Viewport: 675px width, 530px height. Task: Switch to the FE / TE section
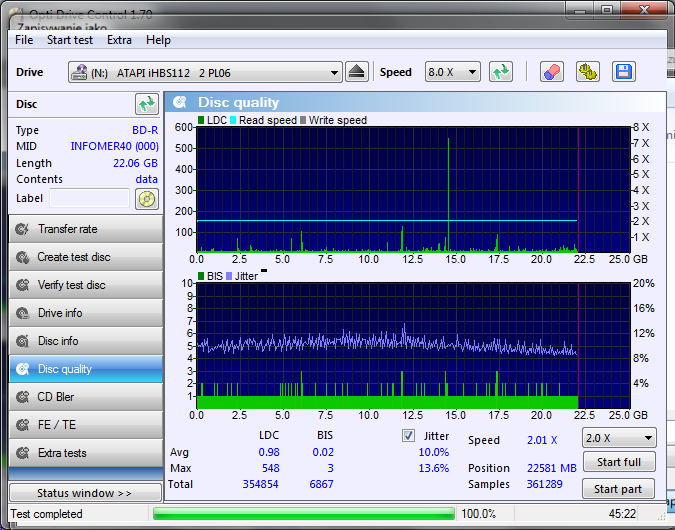(86, 425)
